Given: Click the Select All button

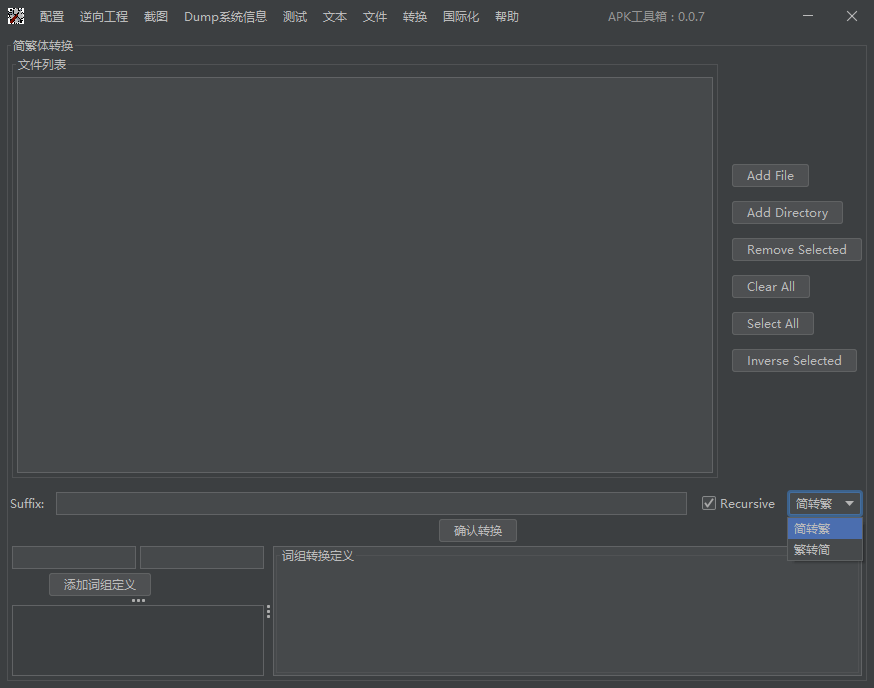Looking at the screenshot, I should tap(772, 324).
